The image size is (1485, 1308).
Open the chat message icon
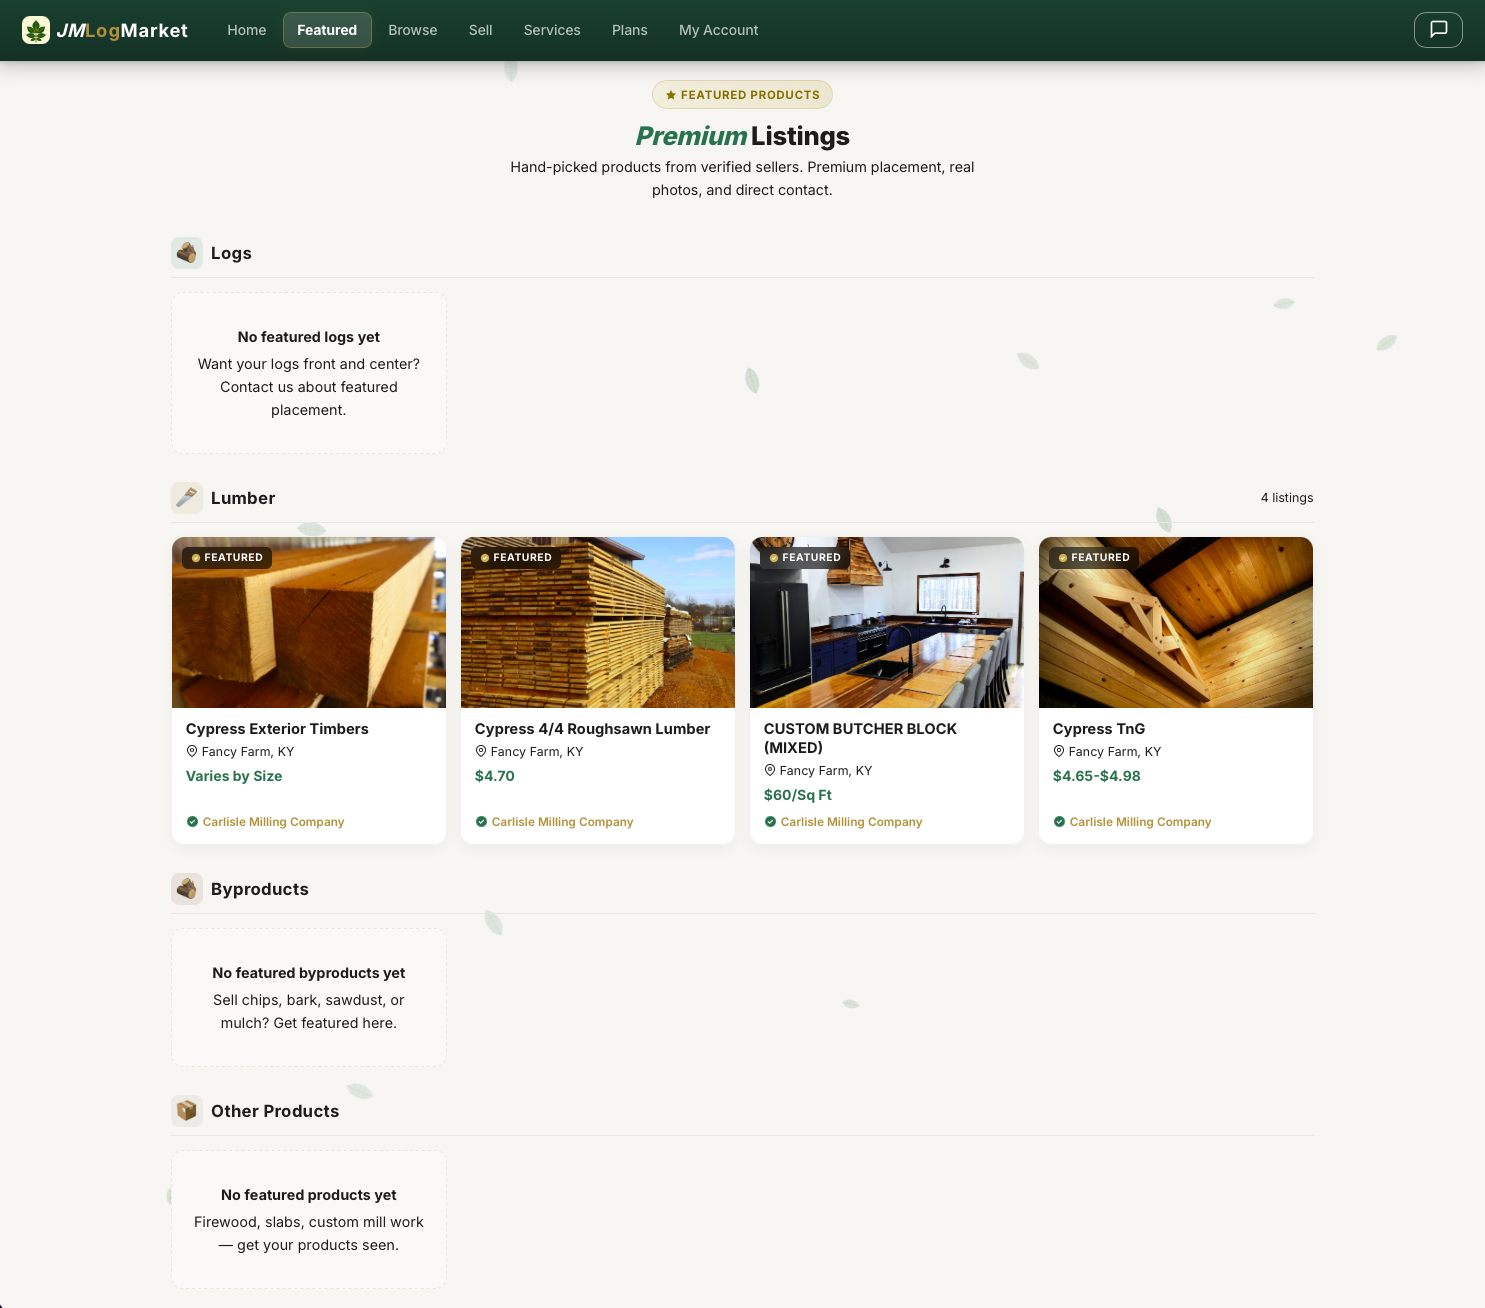point(1437,30)
